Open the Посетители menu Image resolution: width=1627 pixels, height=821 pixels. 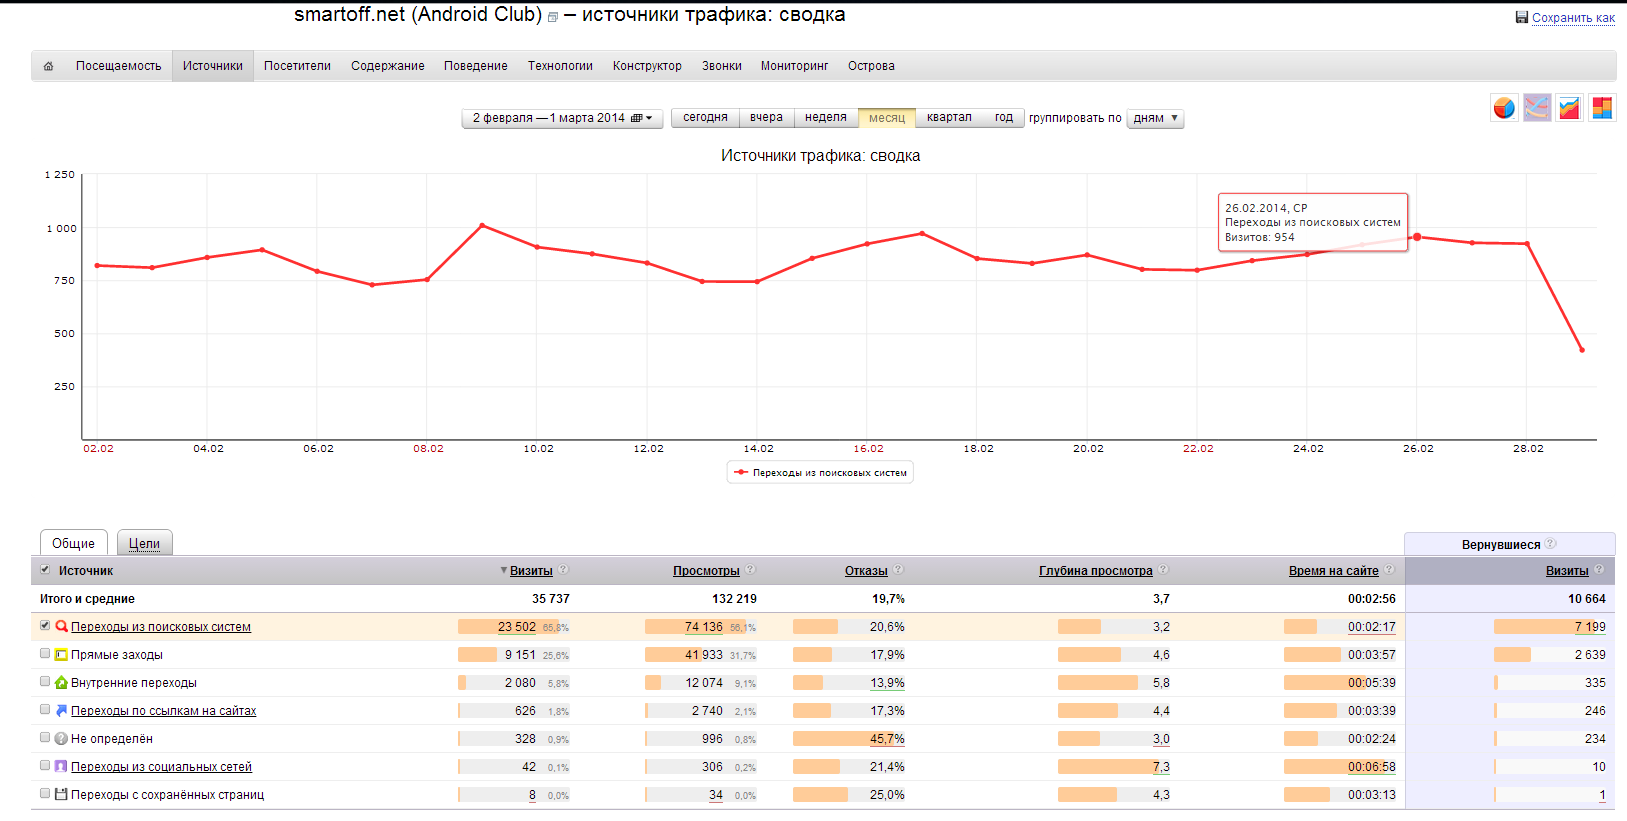pos(297,66)
